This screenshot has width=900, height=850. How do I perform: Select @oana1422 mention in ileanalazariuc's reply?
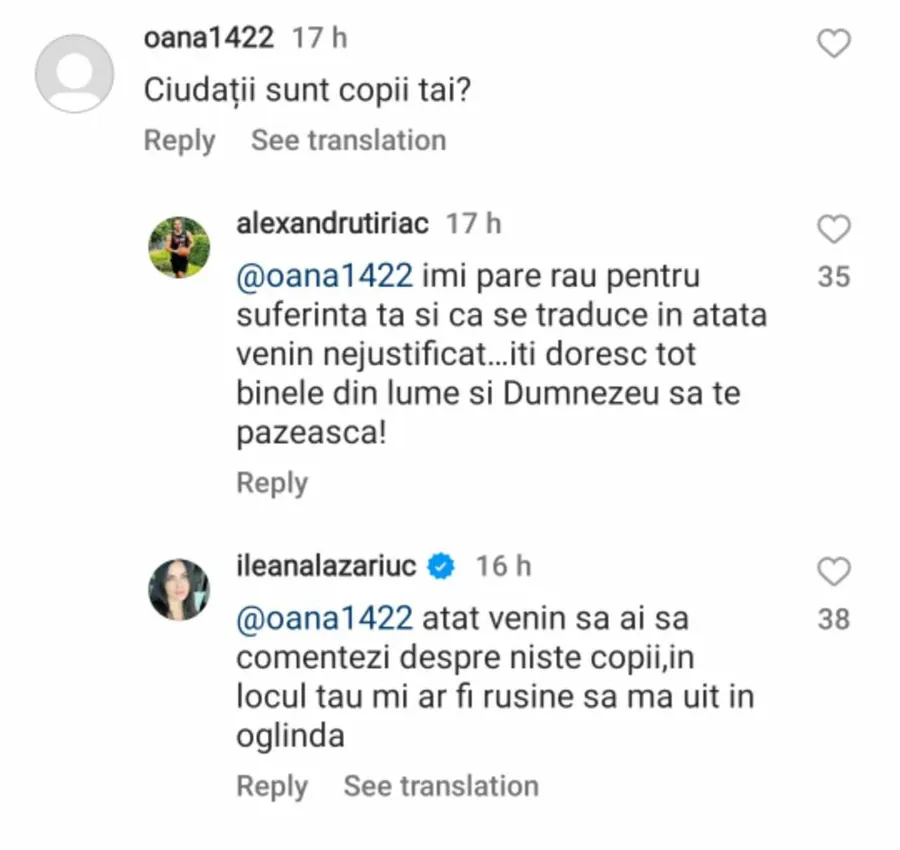coord(324,618)
